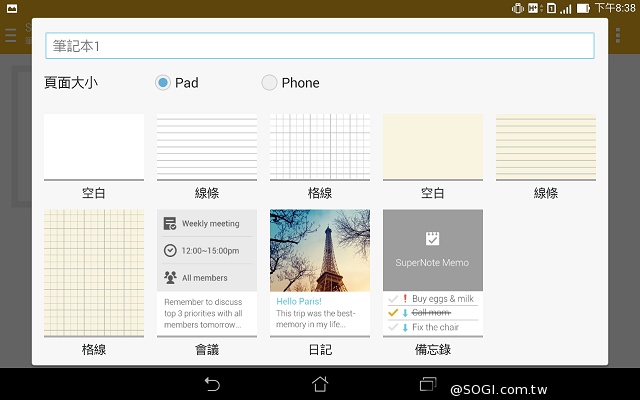Click the SuperNote Memo title text
Image resolution: width=640 pixels, height=400 pixels.
click(432, 262)
